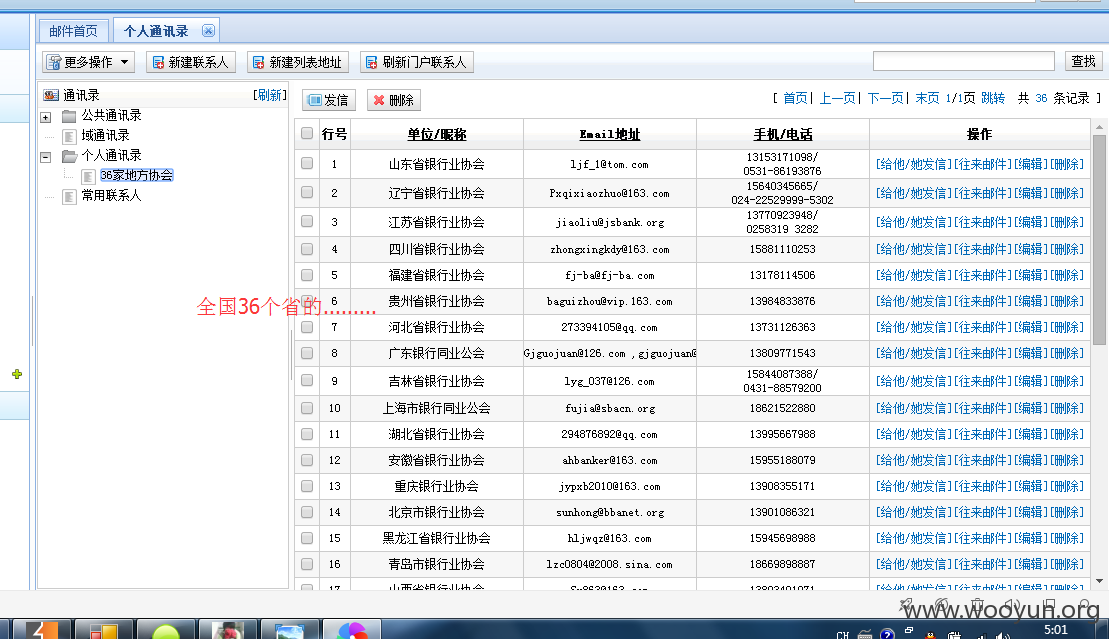Image resolution: width=1109 pixels, height=639 pixels.
Task: Click the 新建联系人 button
Action: coord(190,62)
